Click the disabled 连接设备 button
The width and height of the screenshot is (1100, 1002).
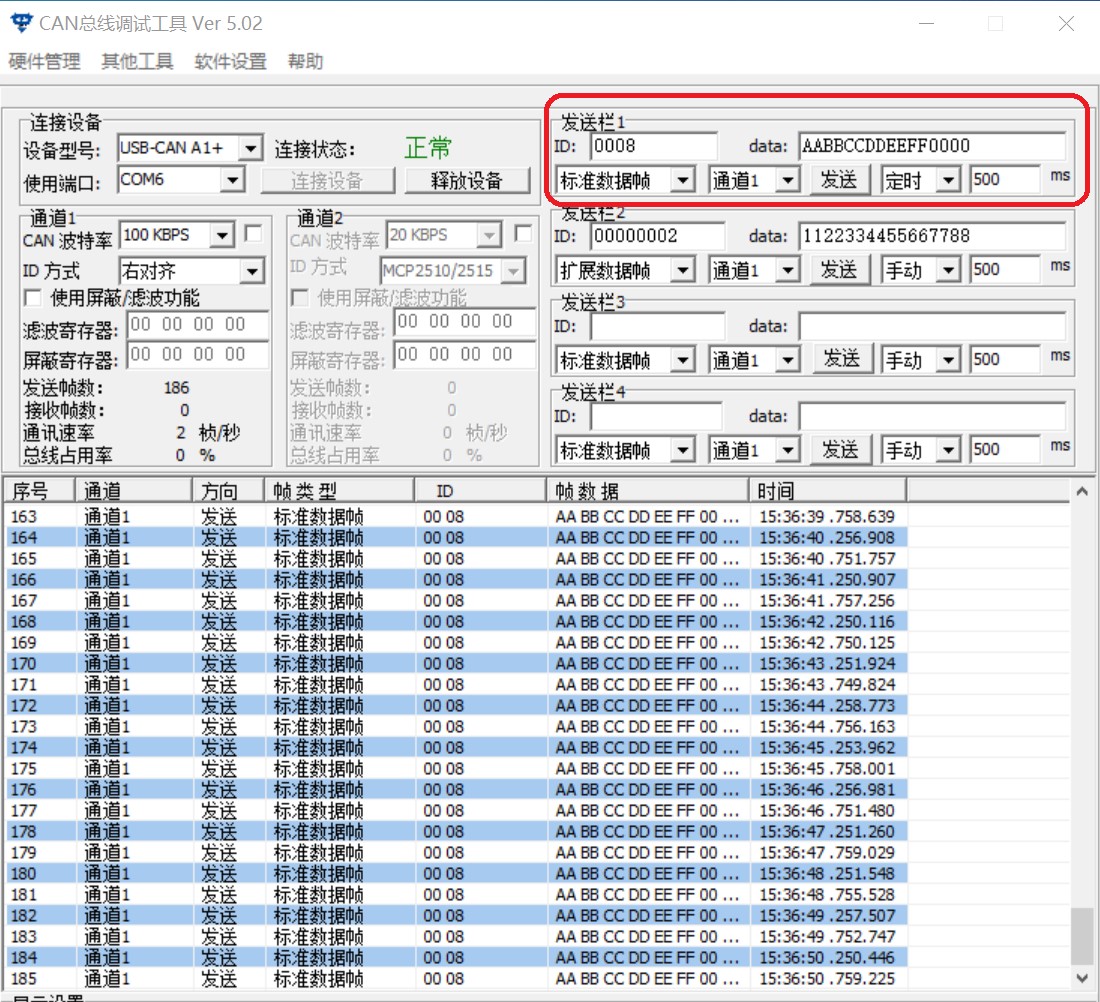327,180
